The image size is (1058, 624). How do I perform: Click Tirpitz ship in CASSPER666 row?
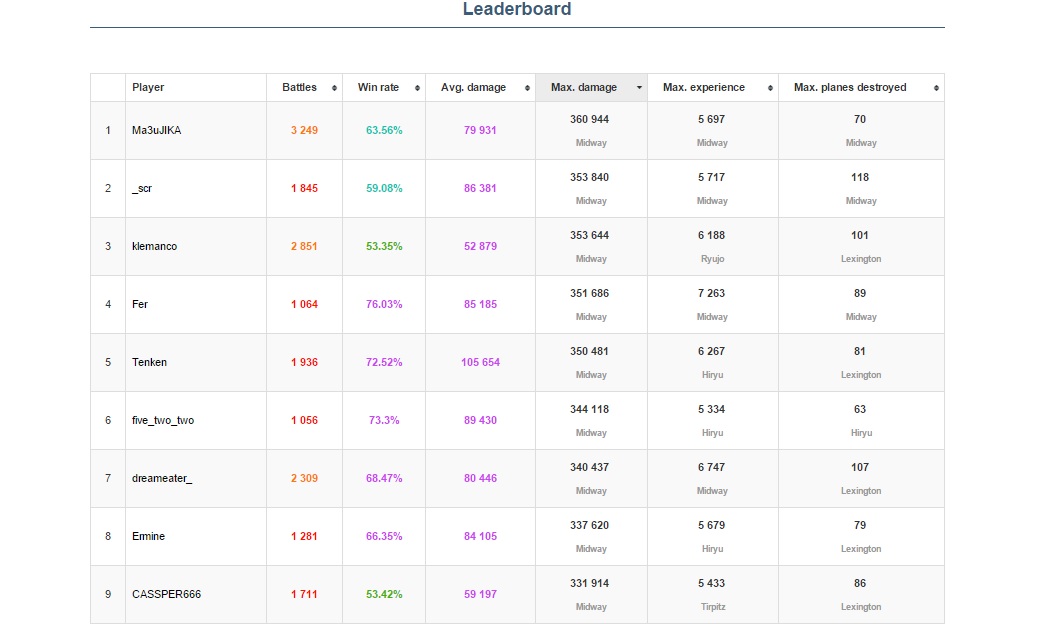[713, 607]
